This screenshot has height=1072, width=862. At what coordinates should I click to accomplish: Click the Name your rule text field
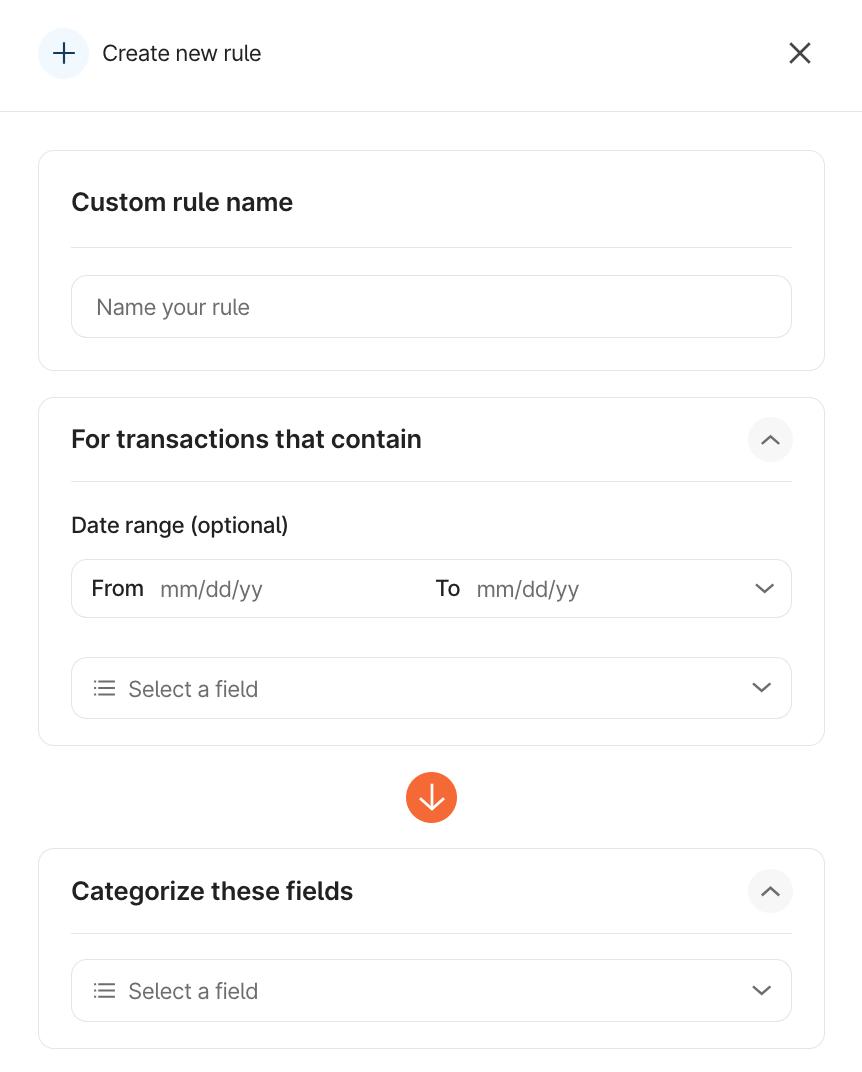(431, 307)
